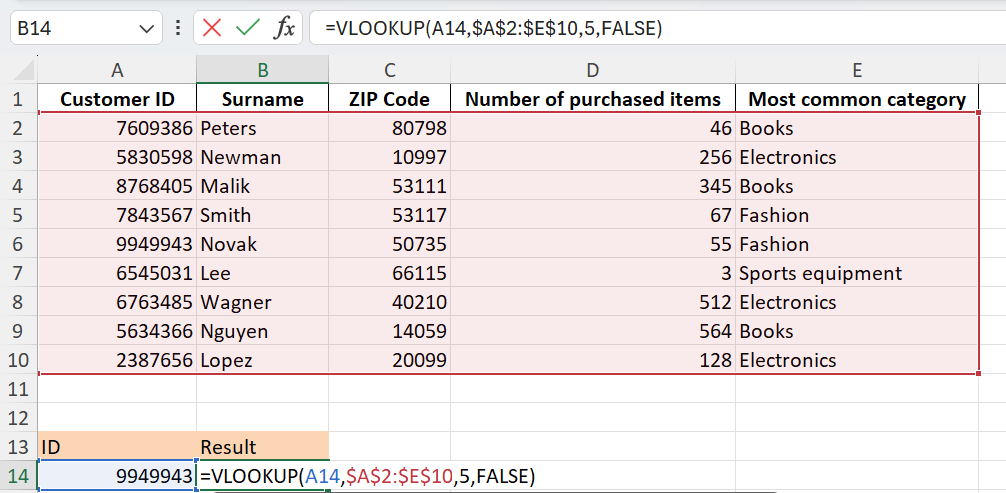Click Number of purchased items header cell
This screenshot has height=493, width=1006.
coord(593,99)
